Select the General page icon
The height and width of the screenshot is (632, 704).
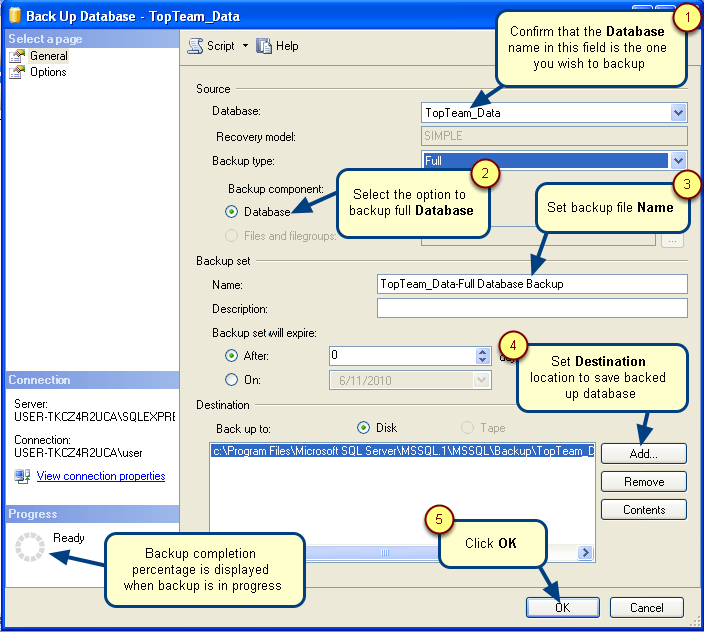coord(16,57)
